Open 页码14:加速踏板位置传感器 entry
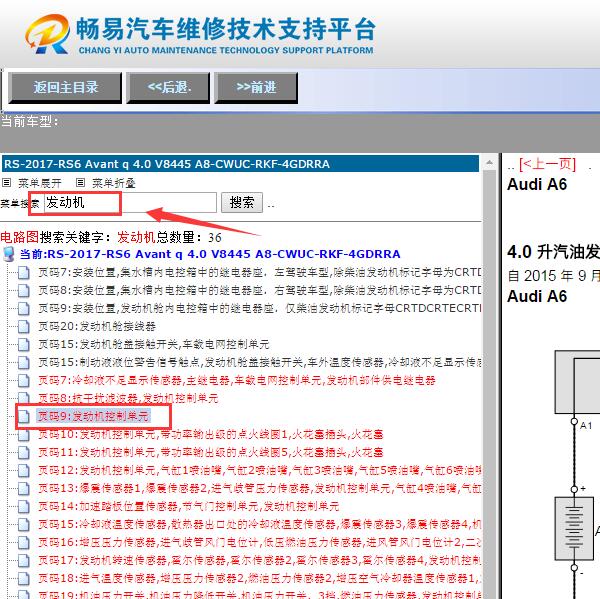Image resolution: width=600 pixels, height=599 pixels. (189, 506)
